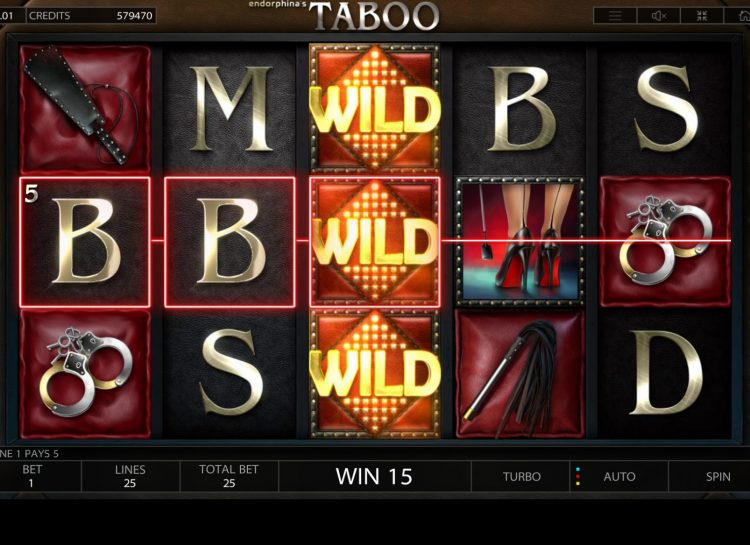Click the paddle symbol on first reel

[x=85, y=109]
